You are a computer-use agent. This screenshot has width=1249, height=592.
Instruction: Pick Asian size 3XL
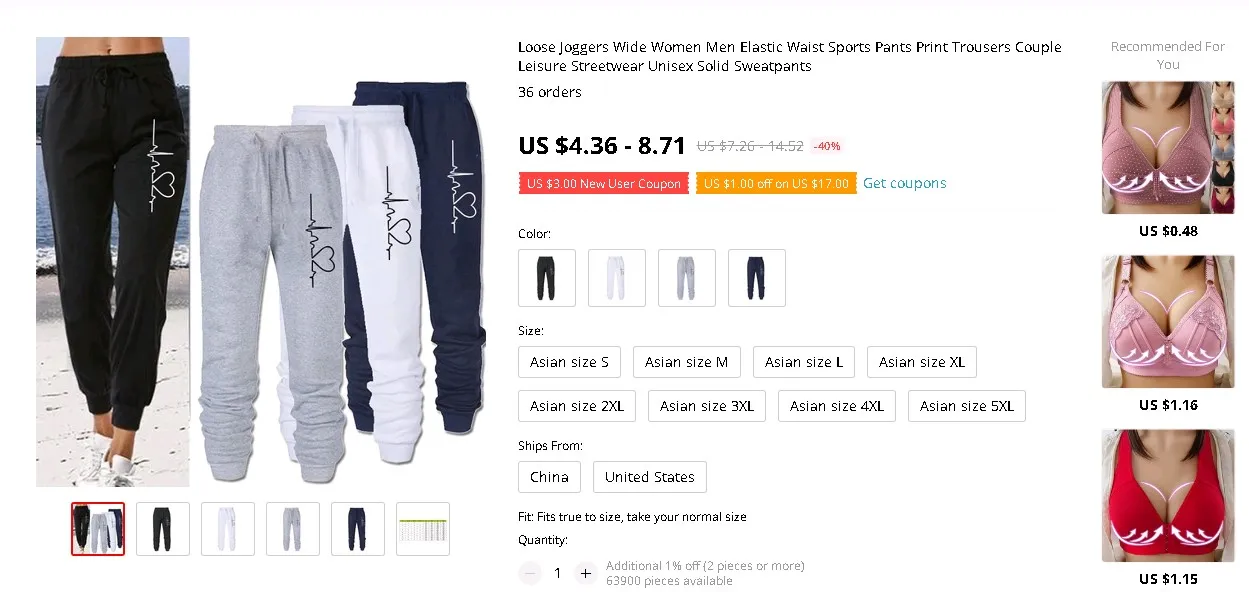(707, 406)
